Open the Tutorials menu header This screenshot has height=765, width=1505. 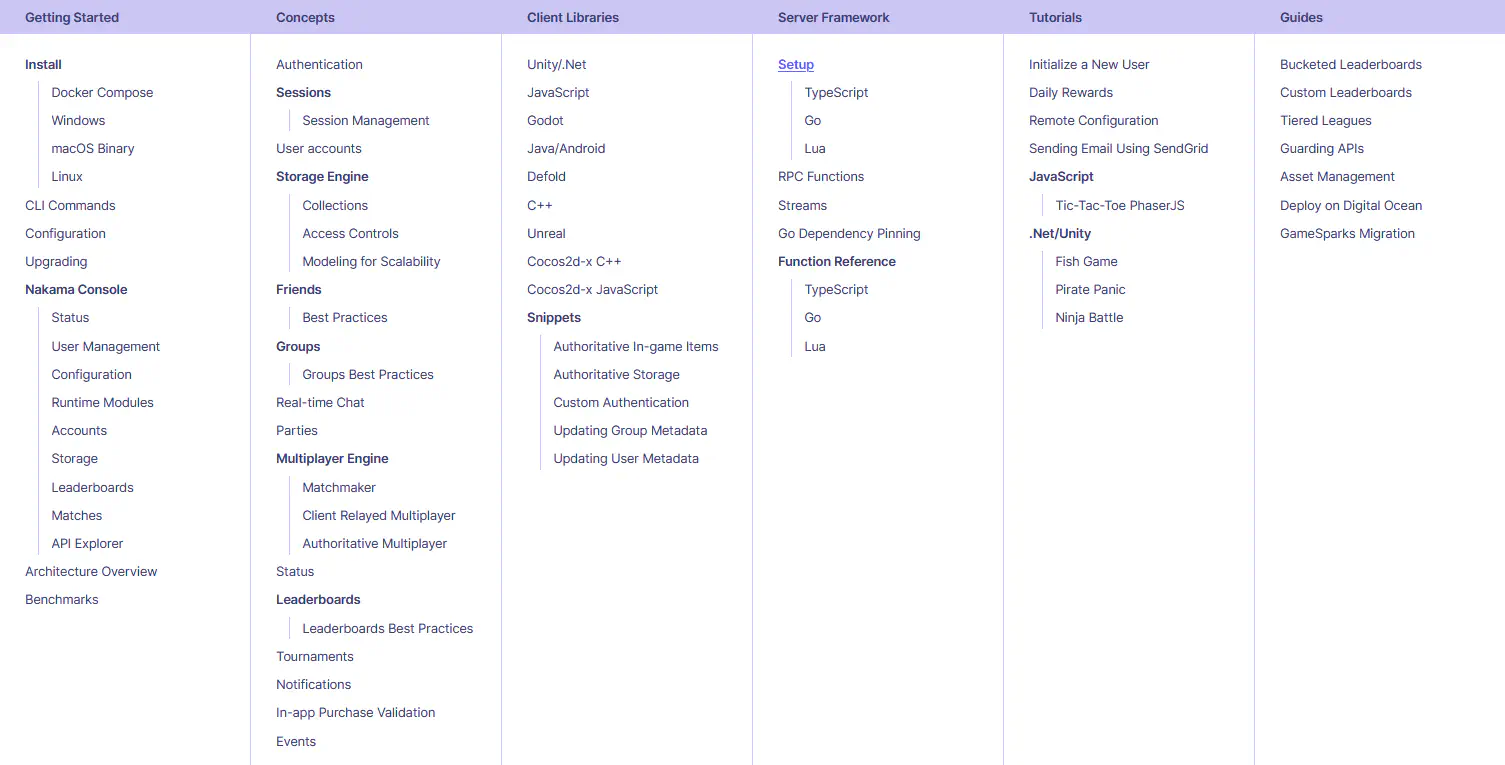point(1055,17)
